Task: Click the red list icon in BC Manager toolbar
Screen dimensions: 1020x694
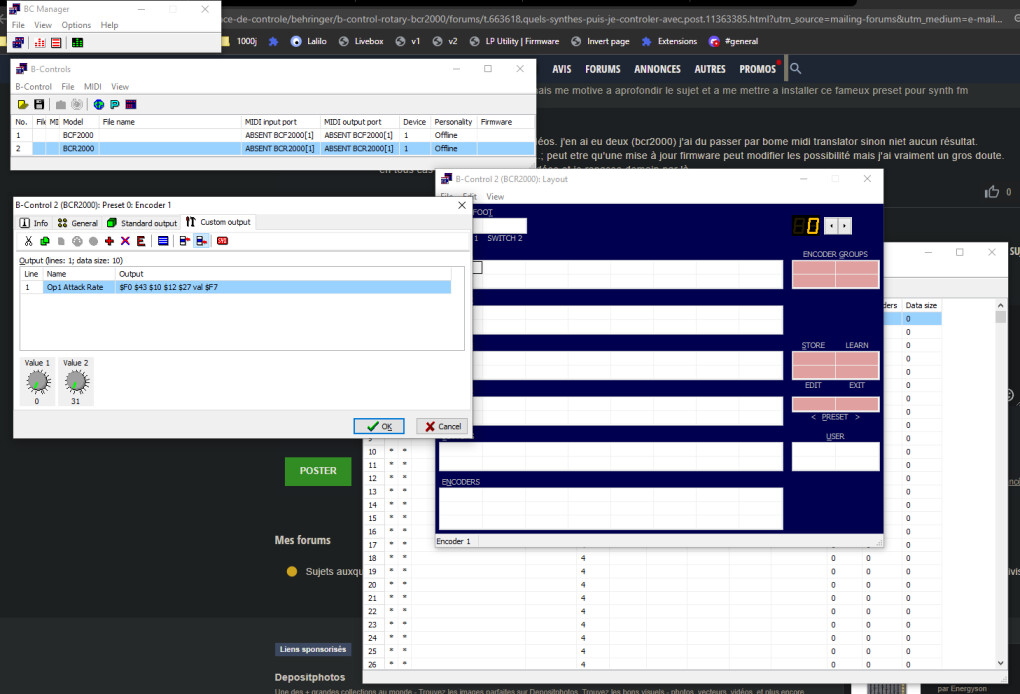Action: (x=57, y=43)
